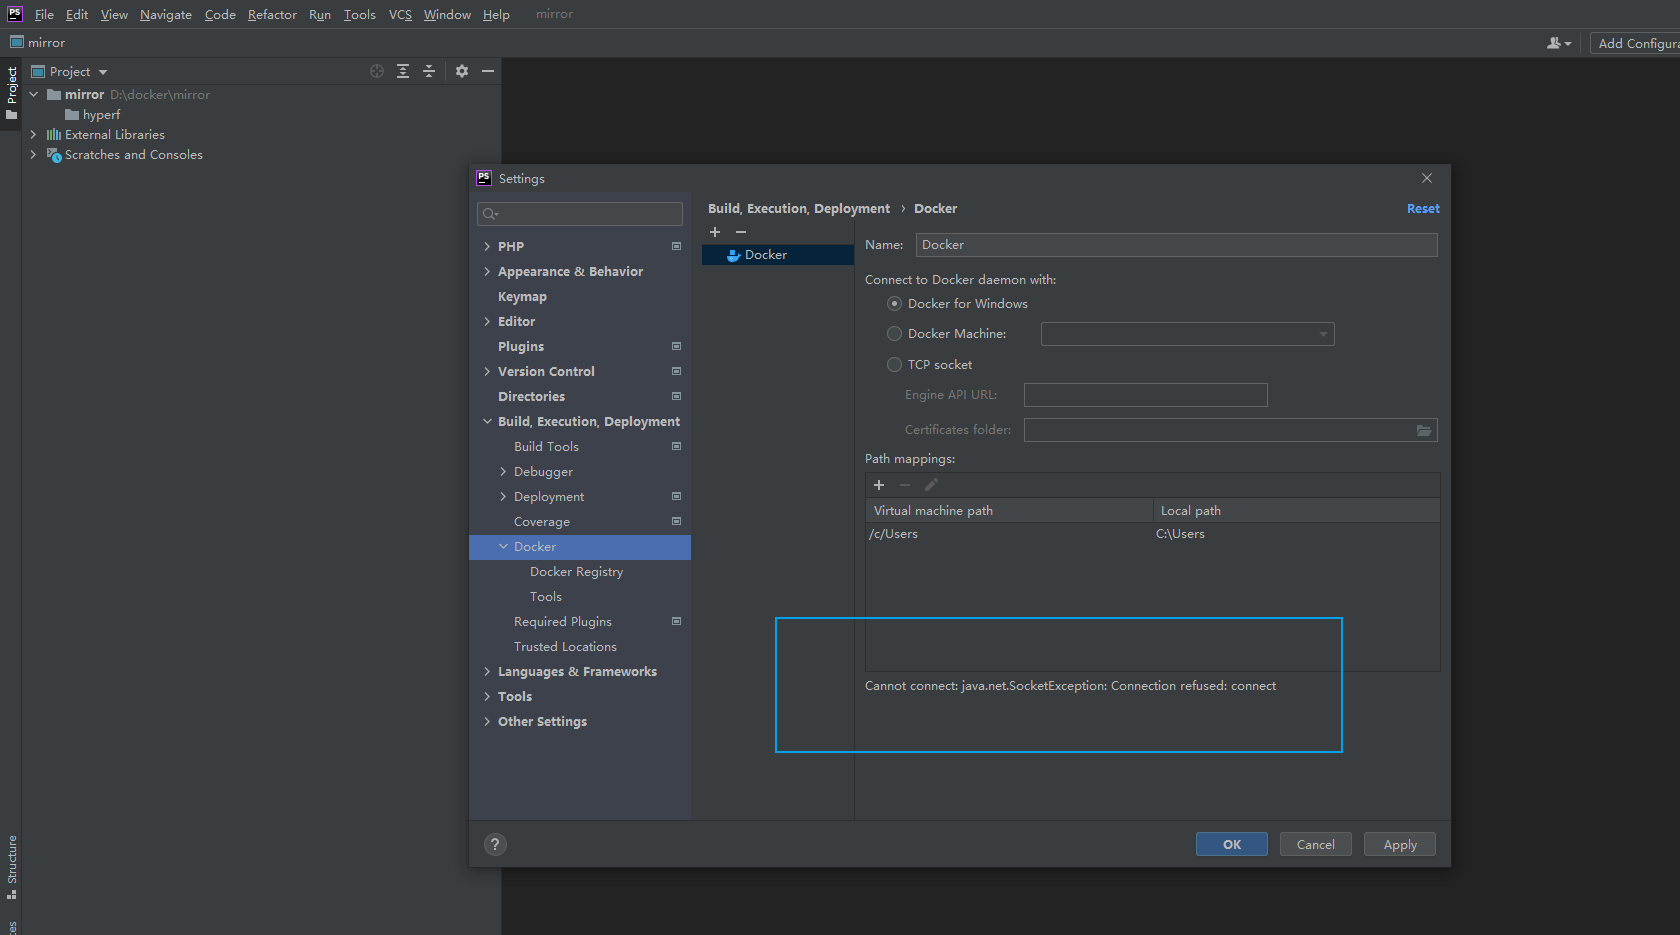Screen dimensions: 1680x935
Task: Collapse the Docker settings node
Action: pyautogui.click(x=503, y=546)
